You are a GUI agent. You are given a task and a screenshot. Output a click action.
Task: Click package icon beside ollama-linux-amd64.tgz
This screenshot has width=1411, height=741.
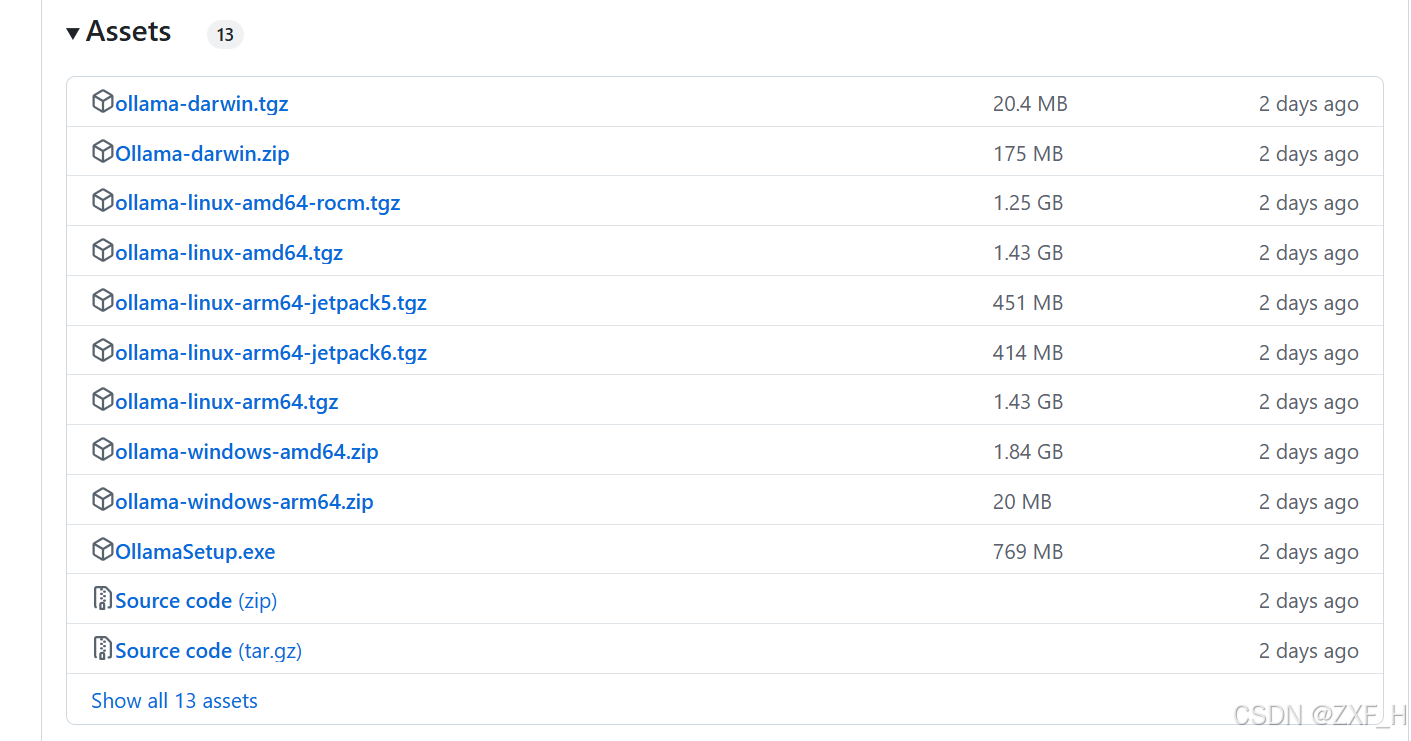coord(102,251)
